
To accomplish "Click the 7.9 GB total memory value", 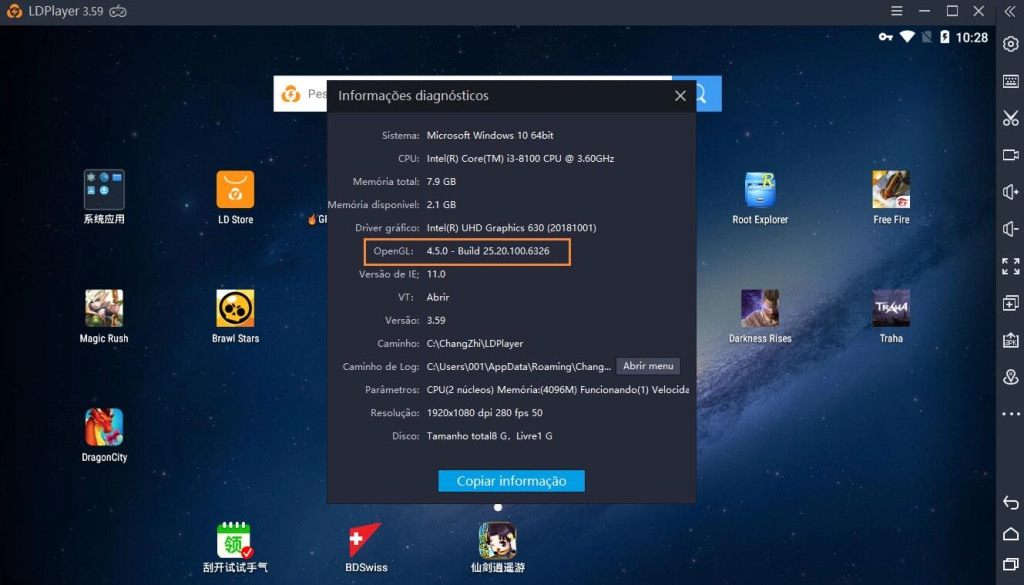I will point(441,182).
